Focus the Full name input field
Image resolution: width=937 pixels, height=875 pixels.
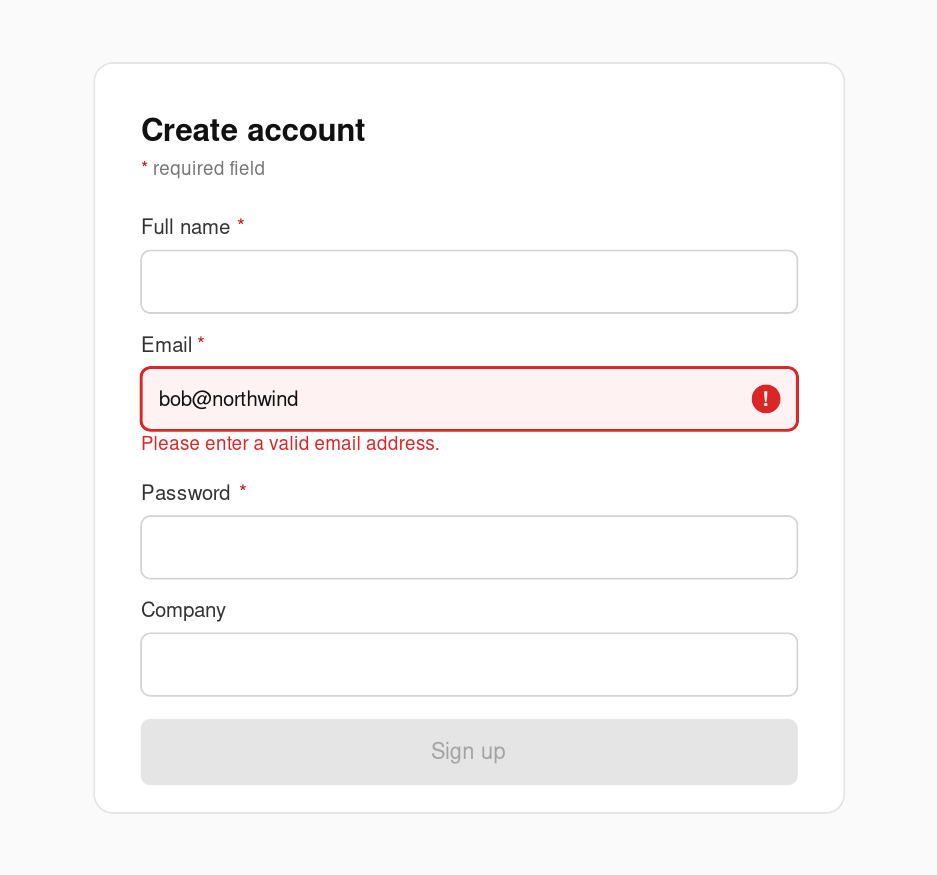[x=468, y=282]
